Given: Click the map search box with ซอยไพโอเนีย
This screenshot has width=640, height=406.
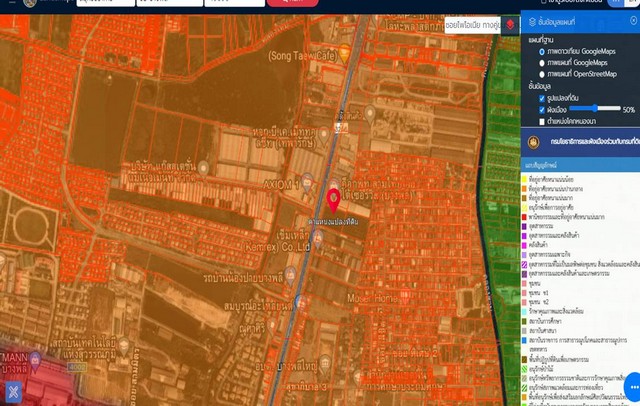Looking at the screenshot, I should (x=472, y=25).
